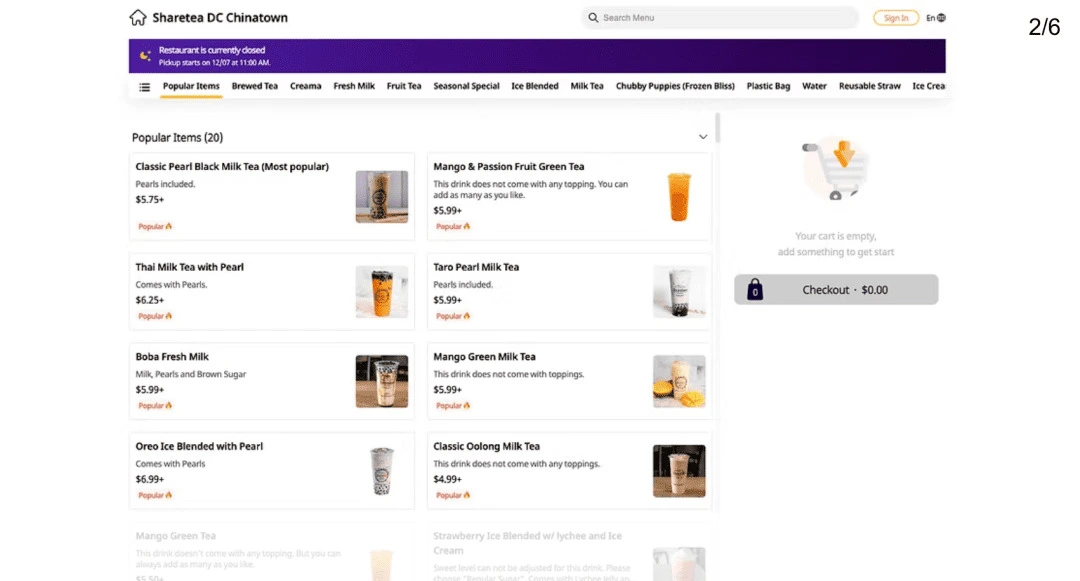Open the Reusable Straw tab
The image size is (1080, 581).
[x=869, y=86]
